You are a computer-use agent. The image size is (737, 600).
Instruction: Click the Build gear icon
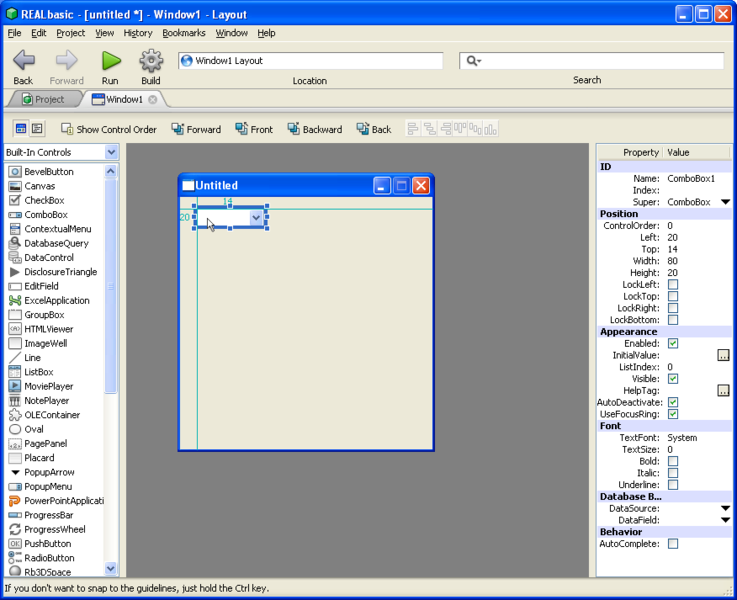pos(151,61)
